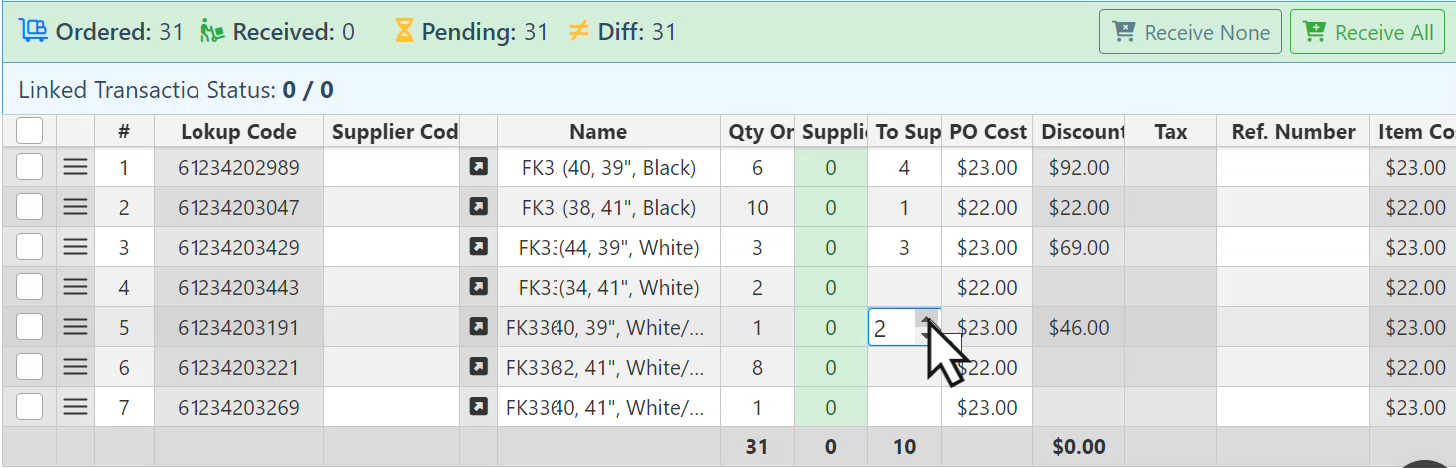Screen dimensions: 1456x468
Task: Click the row menu icon on row 6
Action: point(75,367)
